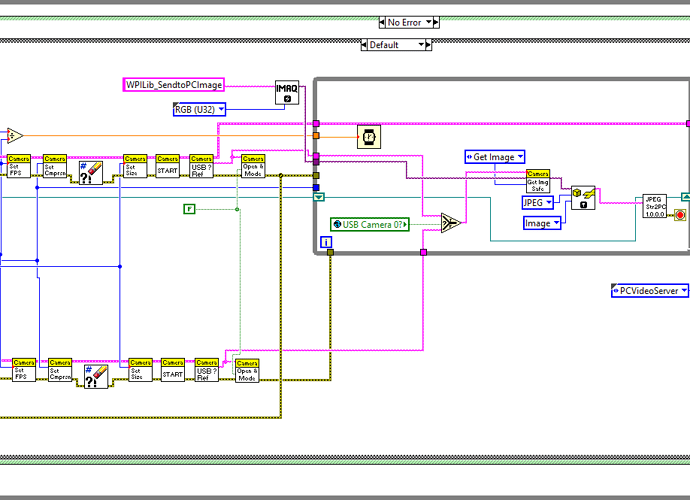This screenshot has height=500, width=690.
Task: Click lower row Clear Errors VI
Action: pyautogui.click(x=96, y=377)
